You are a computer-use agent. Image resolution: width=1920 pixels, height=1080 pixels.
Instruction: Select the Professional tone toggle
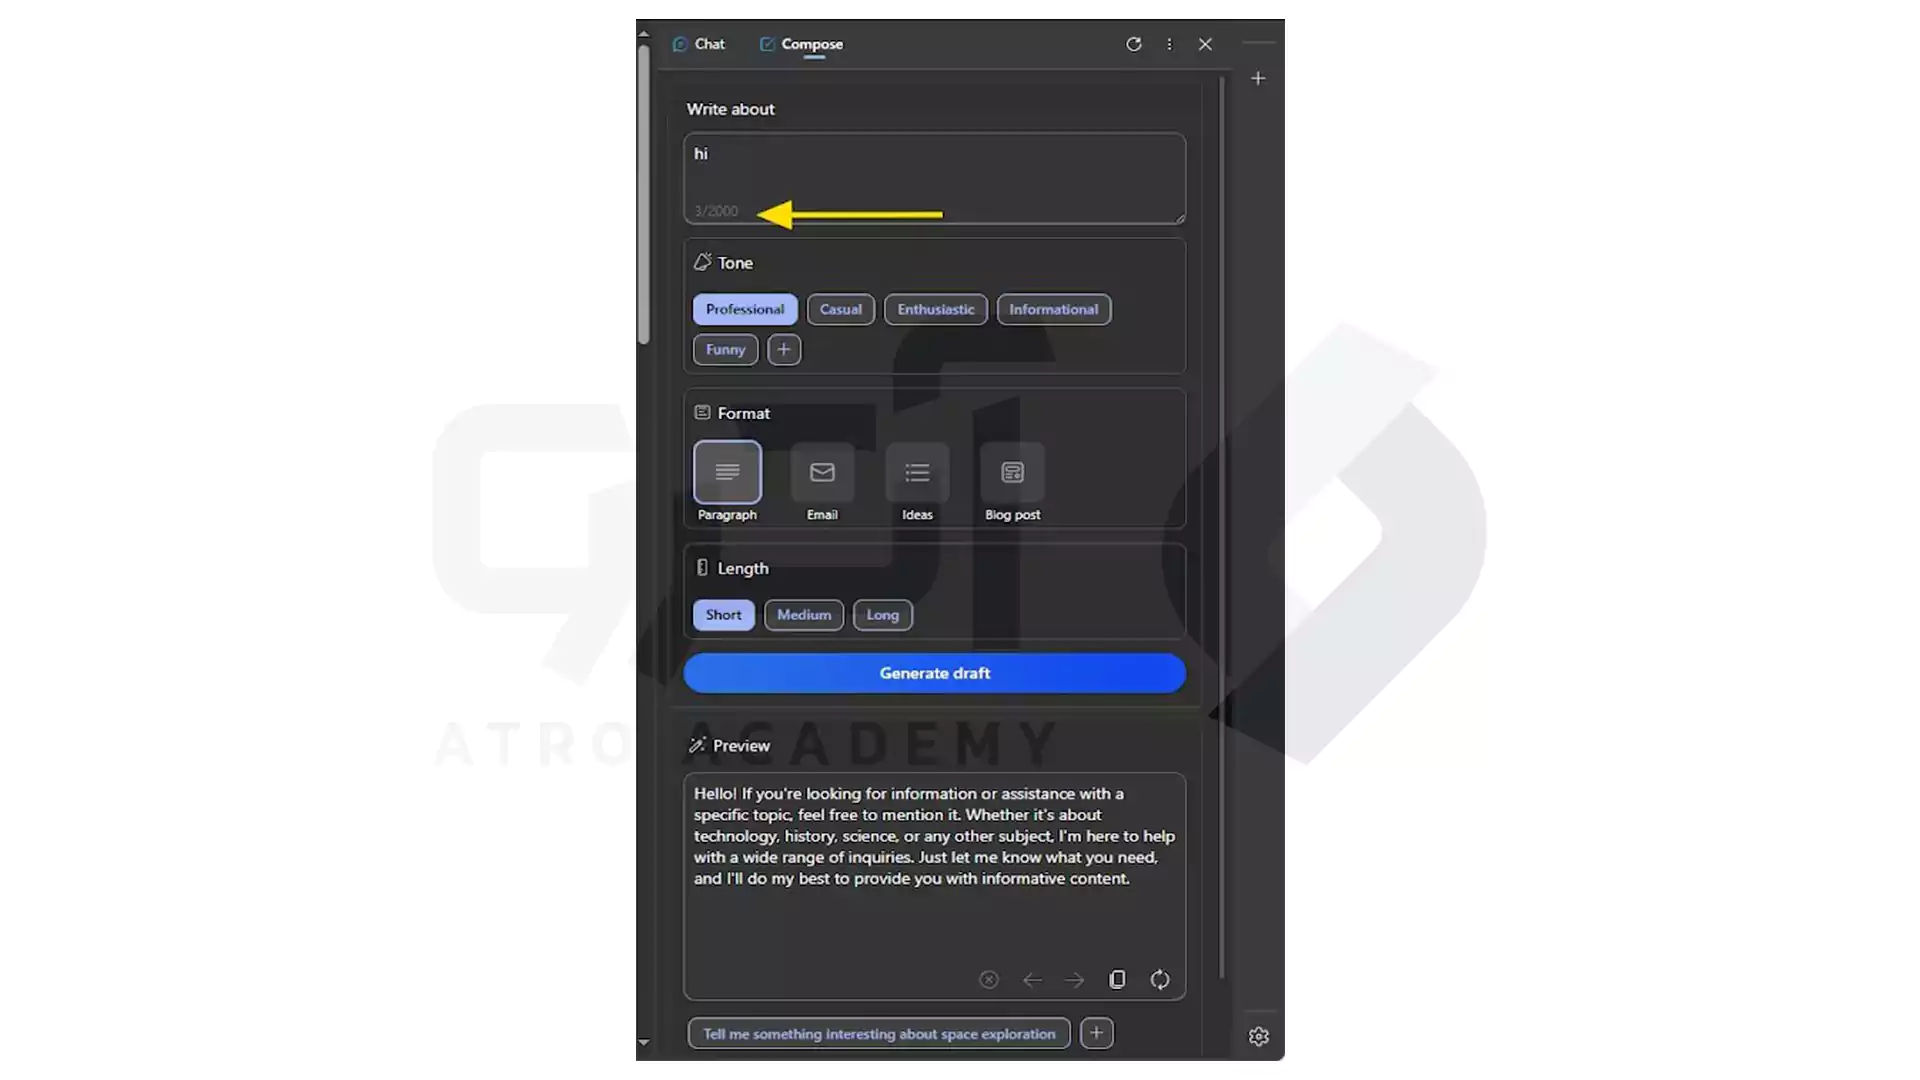pos(744,309)
